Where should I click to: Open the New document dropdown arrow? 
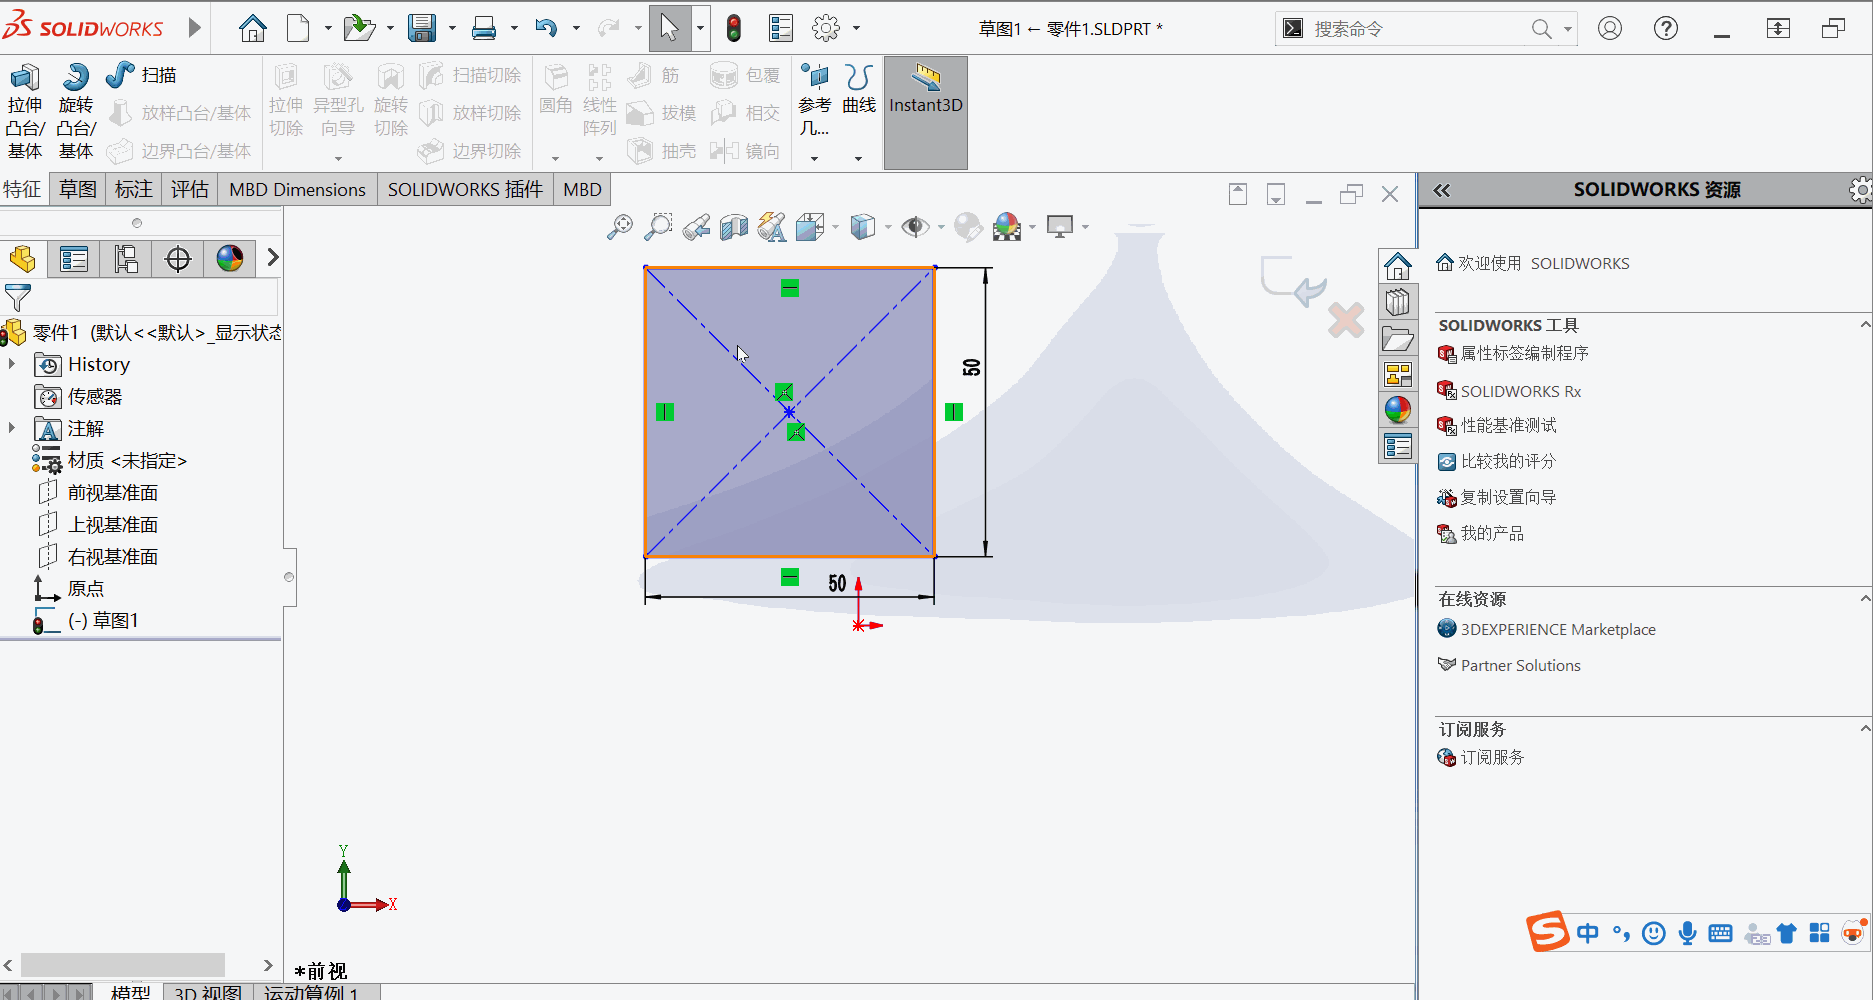click(x=328, y=28)
